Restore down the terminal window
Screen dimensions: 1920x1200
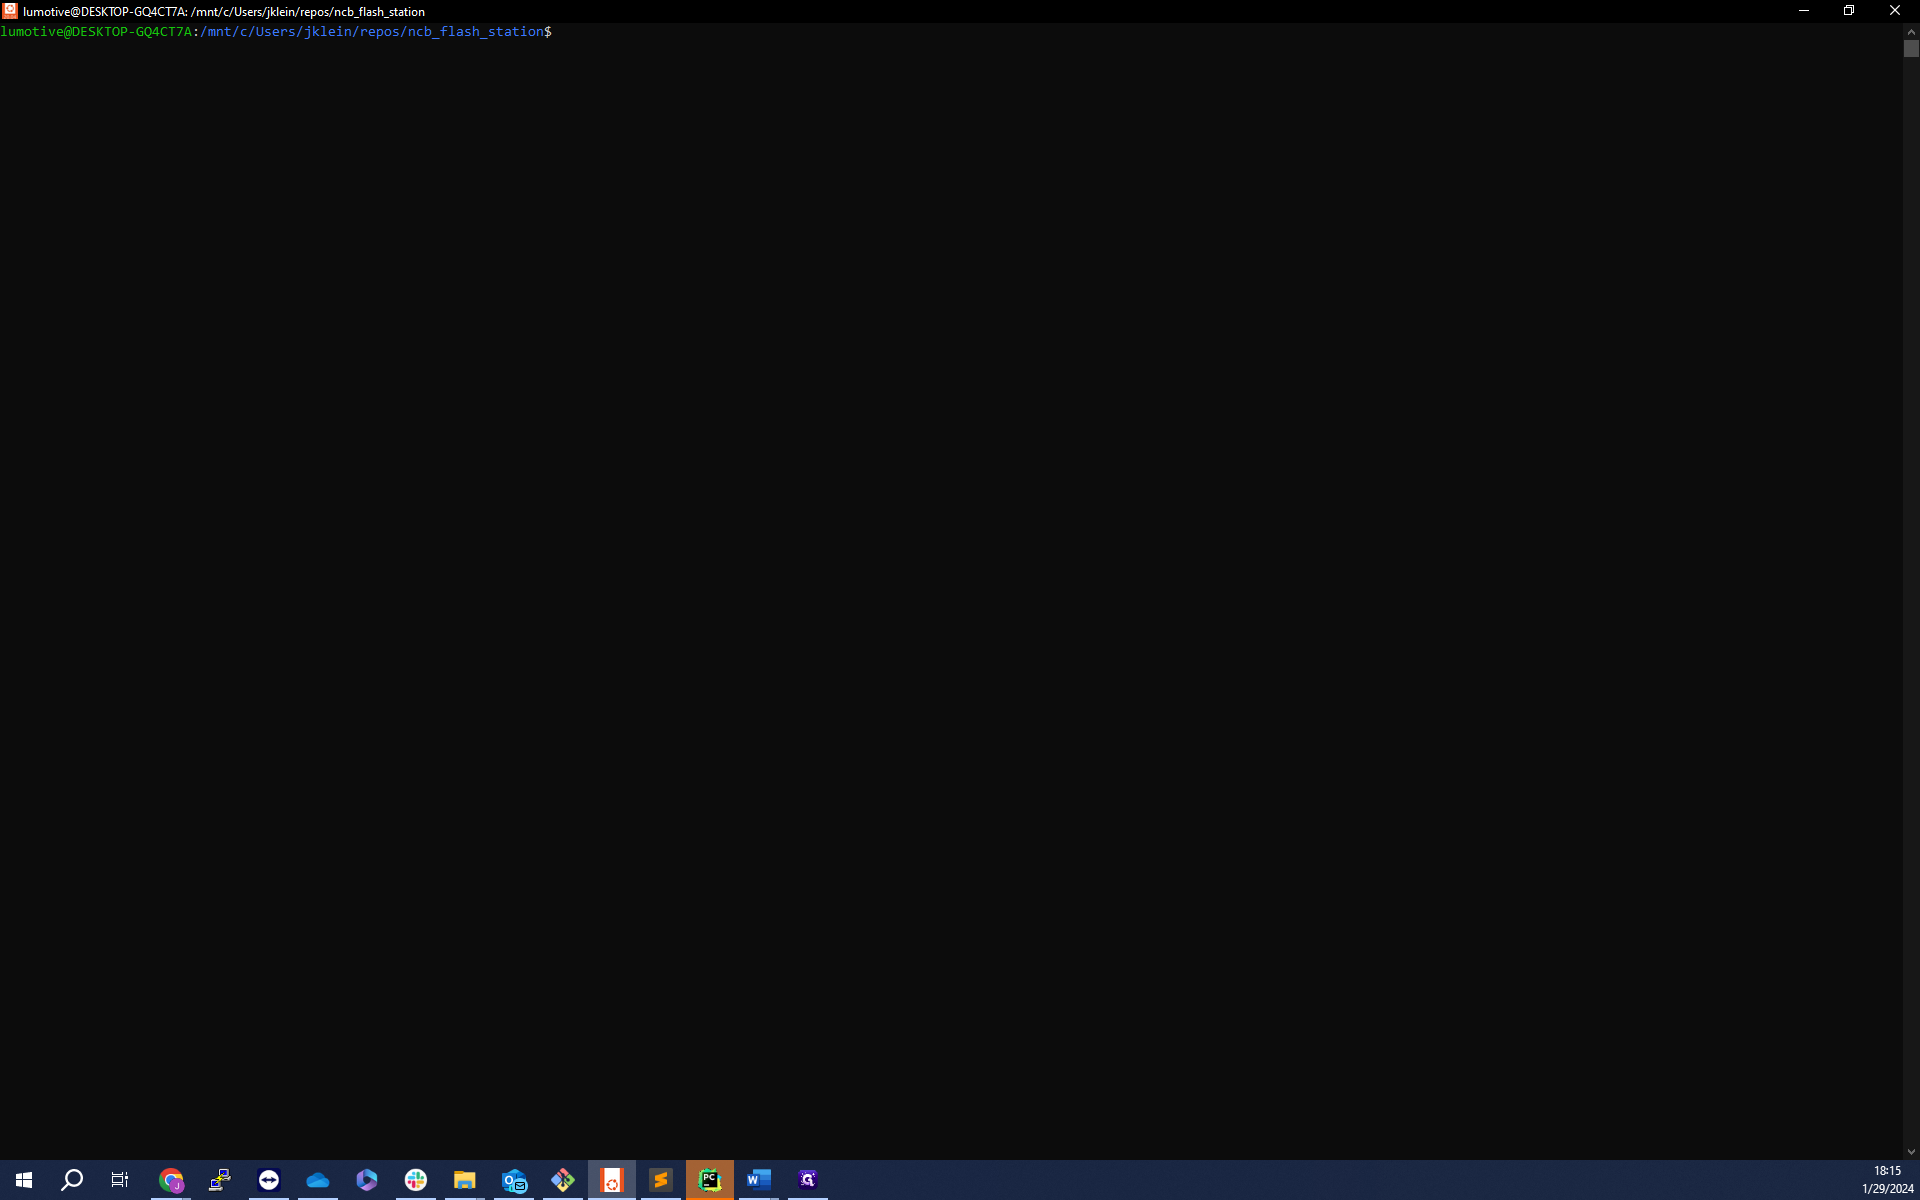click(1849, 11)
